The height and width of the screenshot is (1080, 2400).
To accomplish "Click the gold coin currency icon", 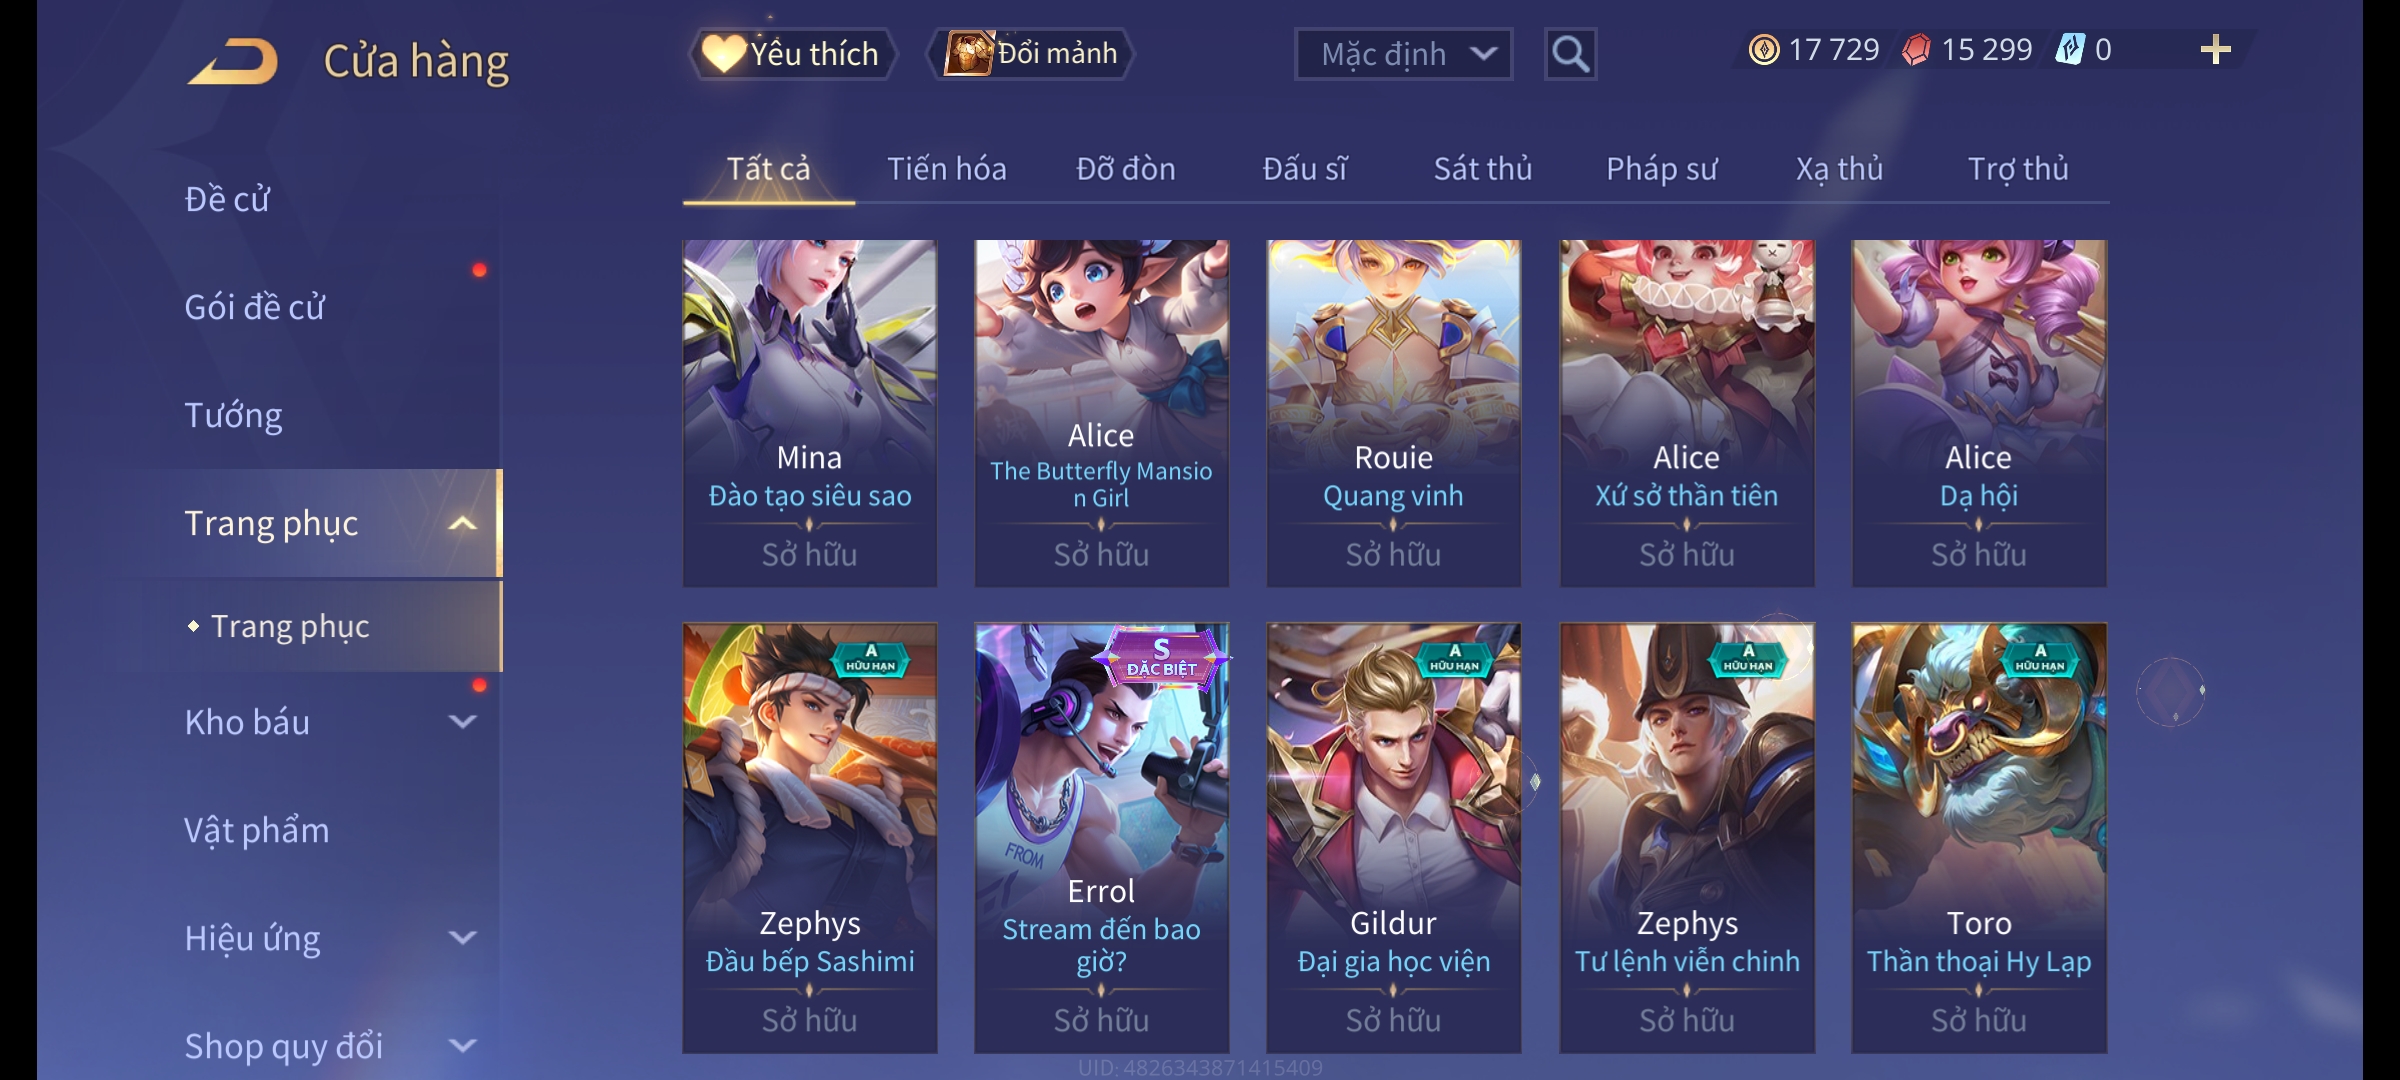I will [1764, 50].
